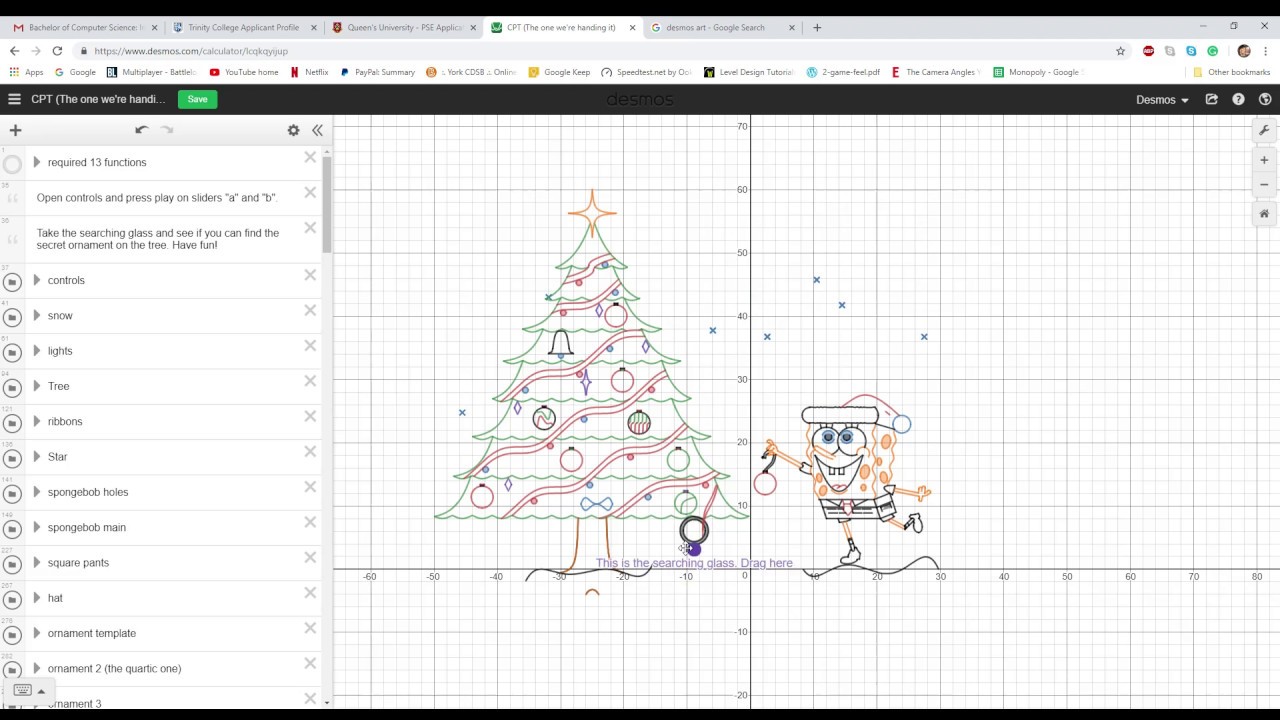Undo the last edit
The height and width of the screenshot is (720, 1280).
(142, 130)
